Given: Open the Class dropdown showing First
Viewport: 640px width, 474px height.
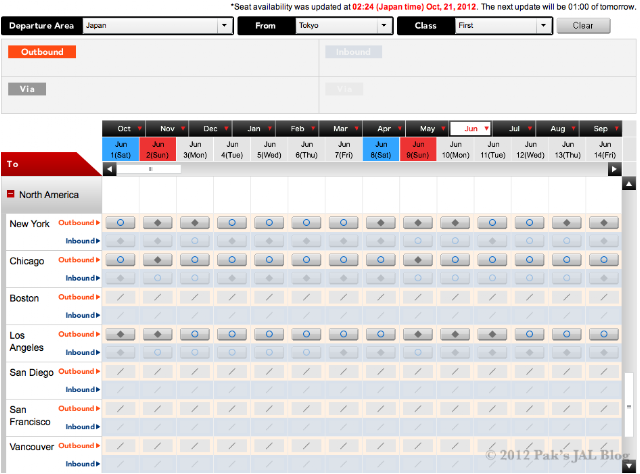Looking at the screenshot, I should coord(502,26).
